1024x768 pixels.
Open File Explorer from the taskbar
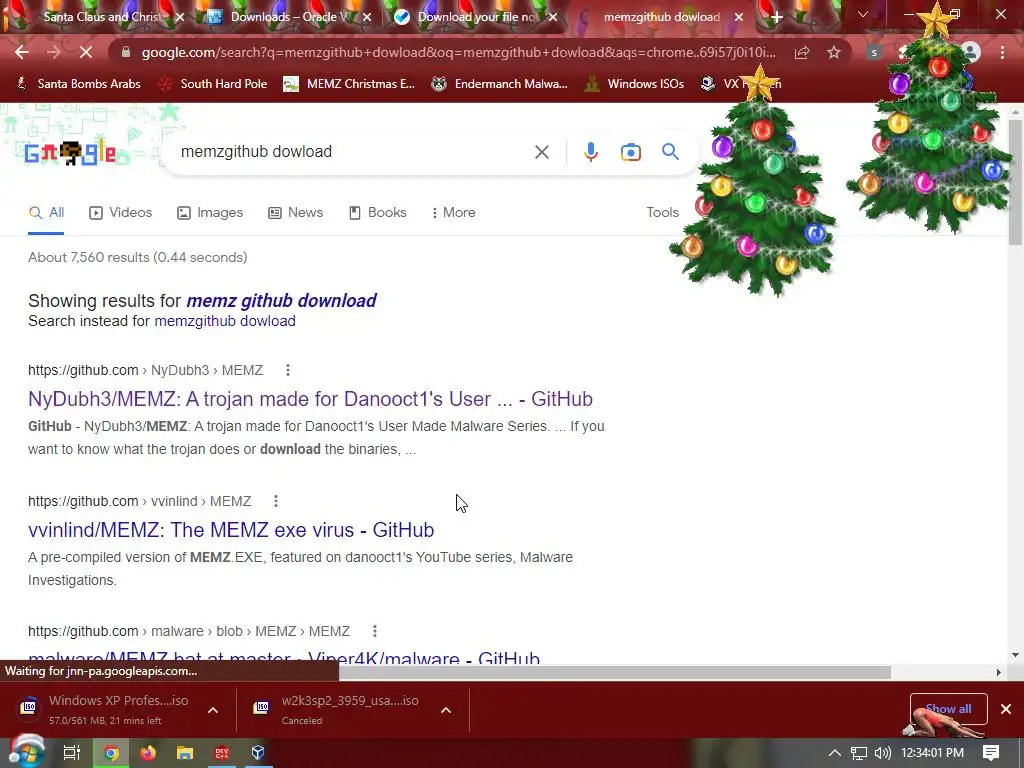(185, 753)
